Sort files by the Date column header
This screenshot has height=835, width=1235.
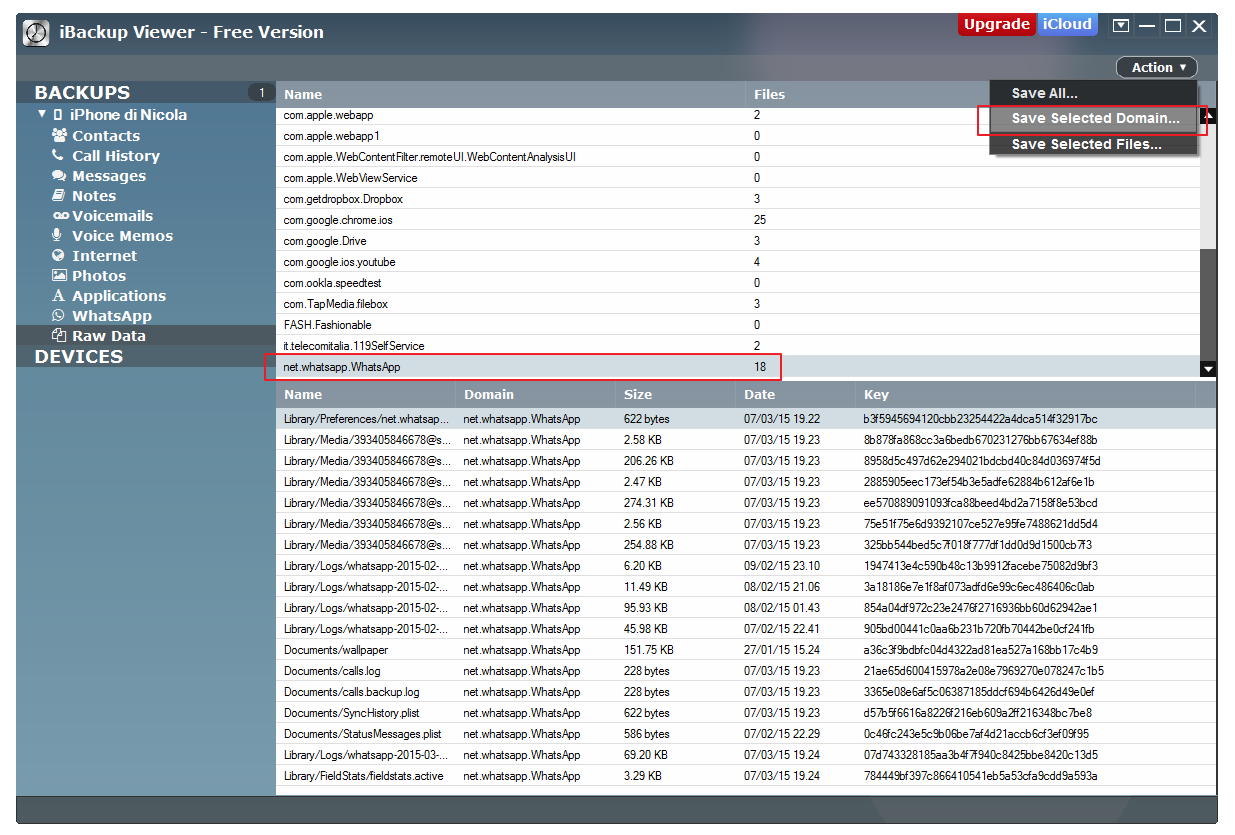coord(795,394)
